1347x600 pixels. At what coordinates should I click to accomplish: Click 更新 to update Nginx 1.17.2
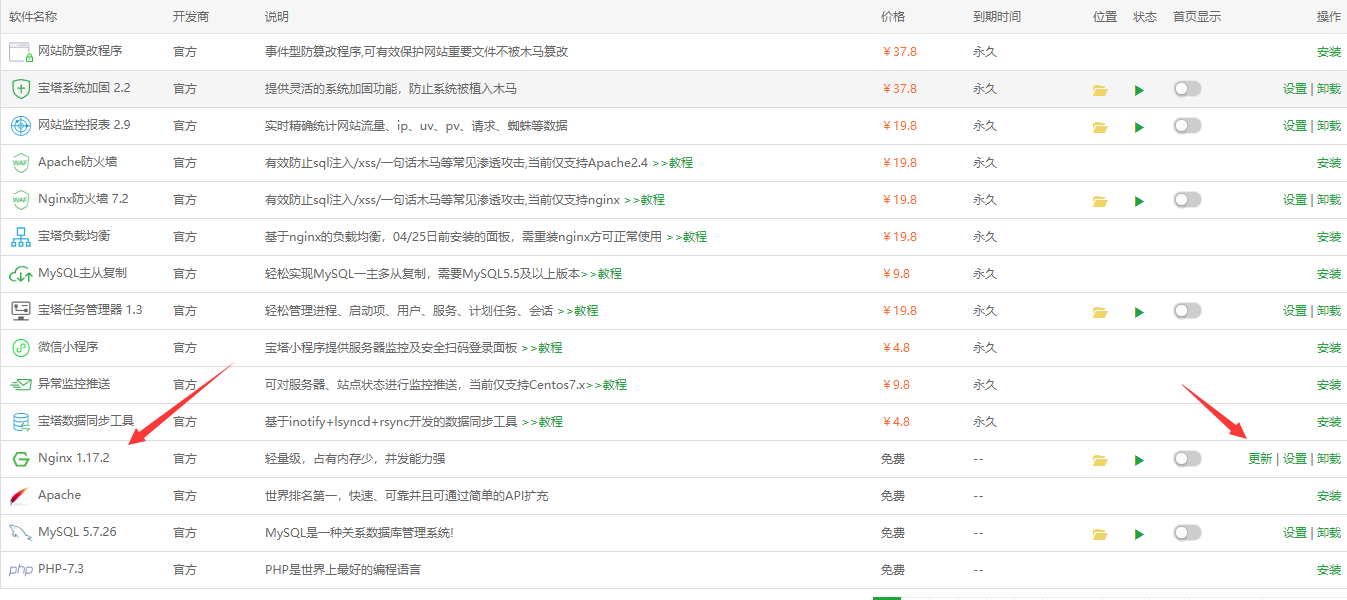pyautogui.click(x=1260, y=459)
